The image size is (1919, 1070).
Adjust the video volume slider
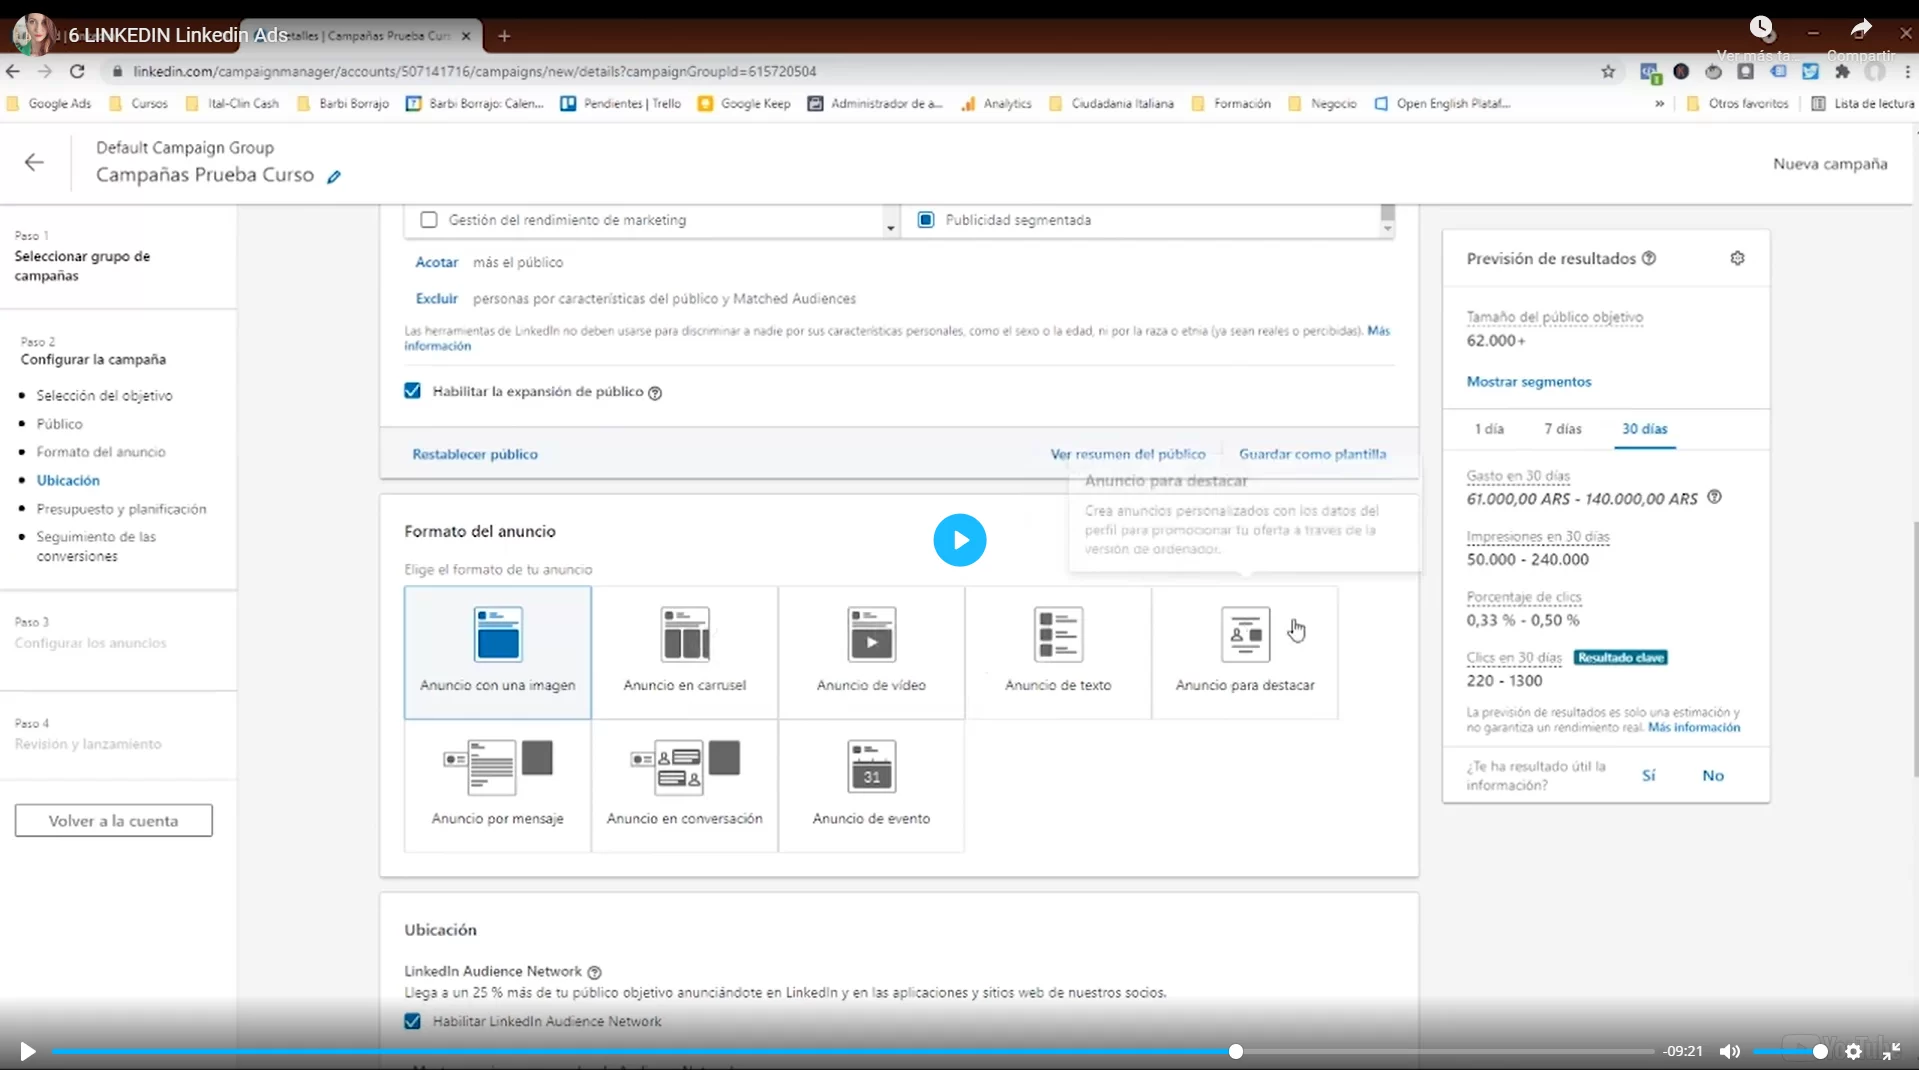(x=1790, y=1051)
